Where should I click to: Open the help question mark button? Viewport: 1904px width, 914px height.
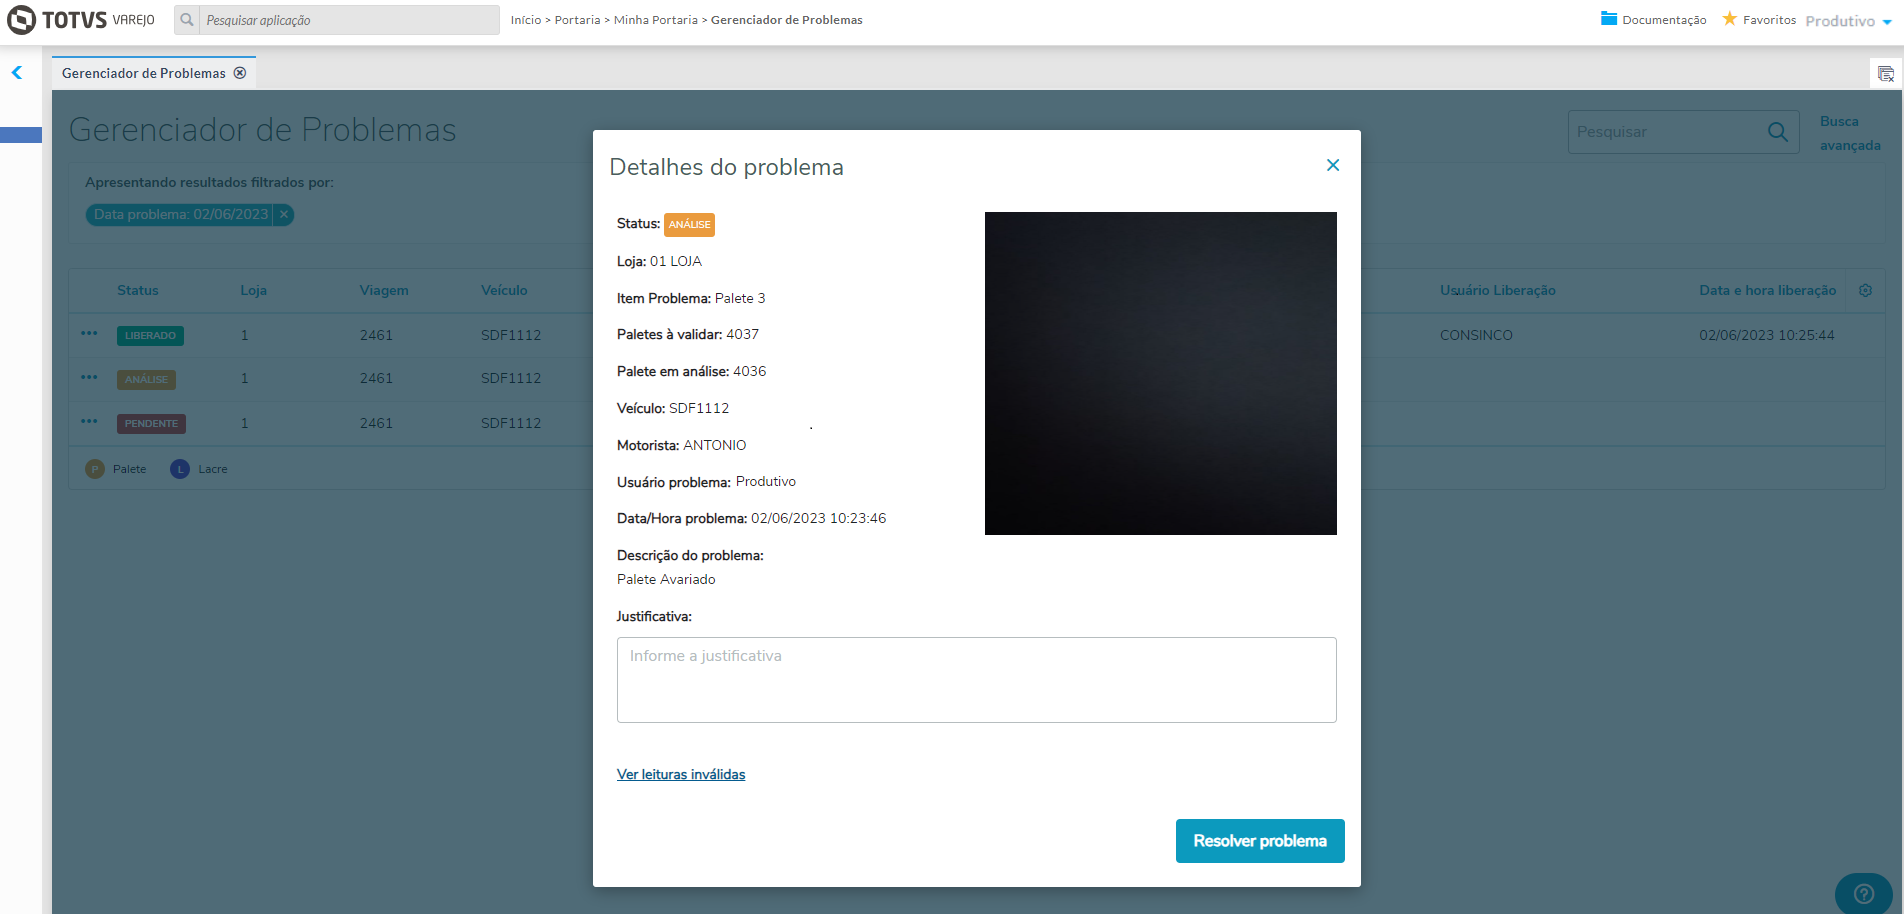[1863, 894]
